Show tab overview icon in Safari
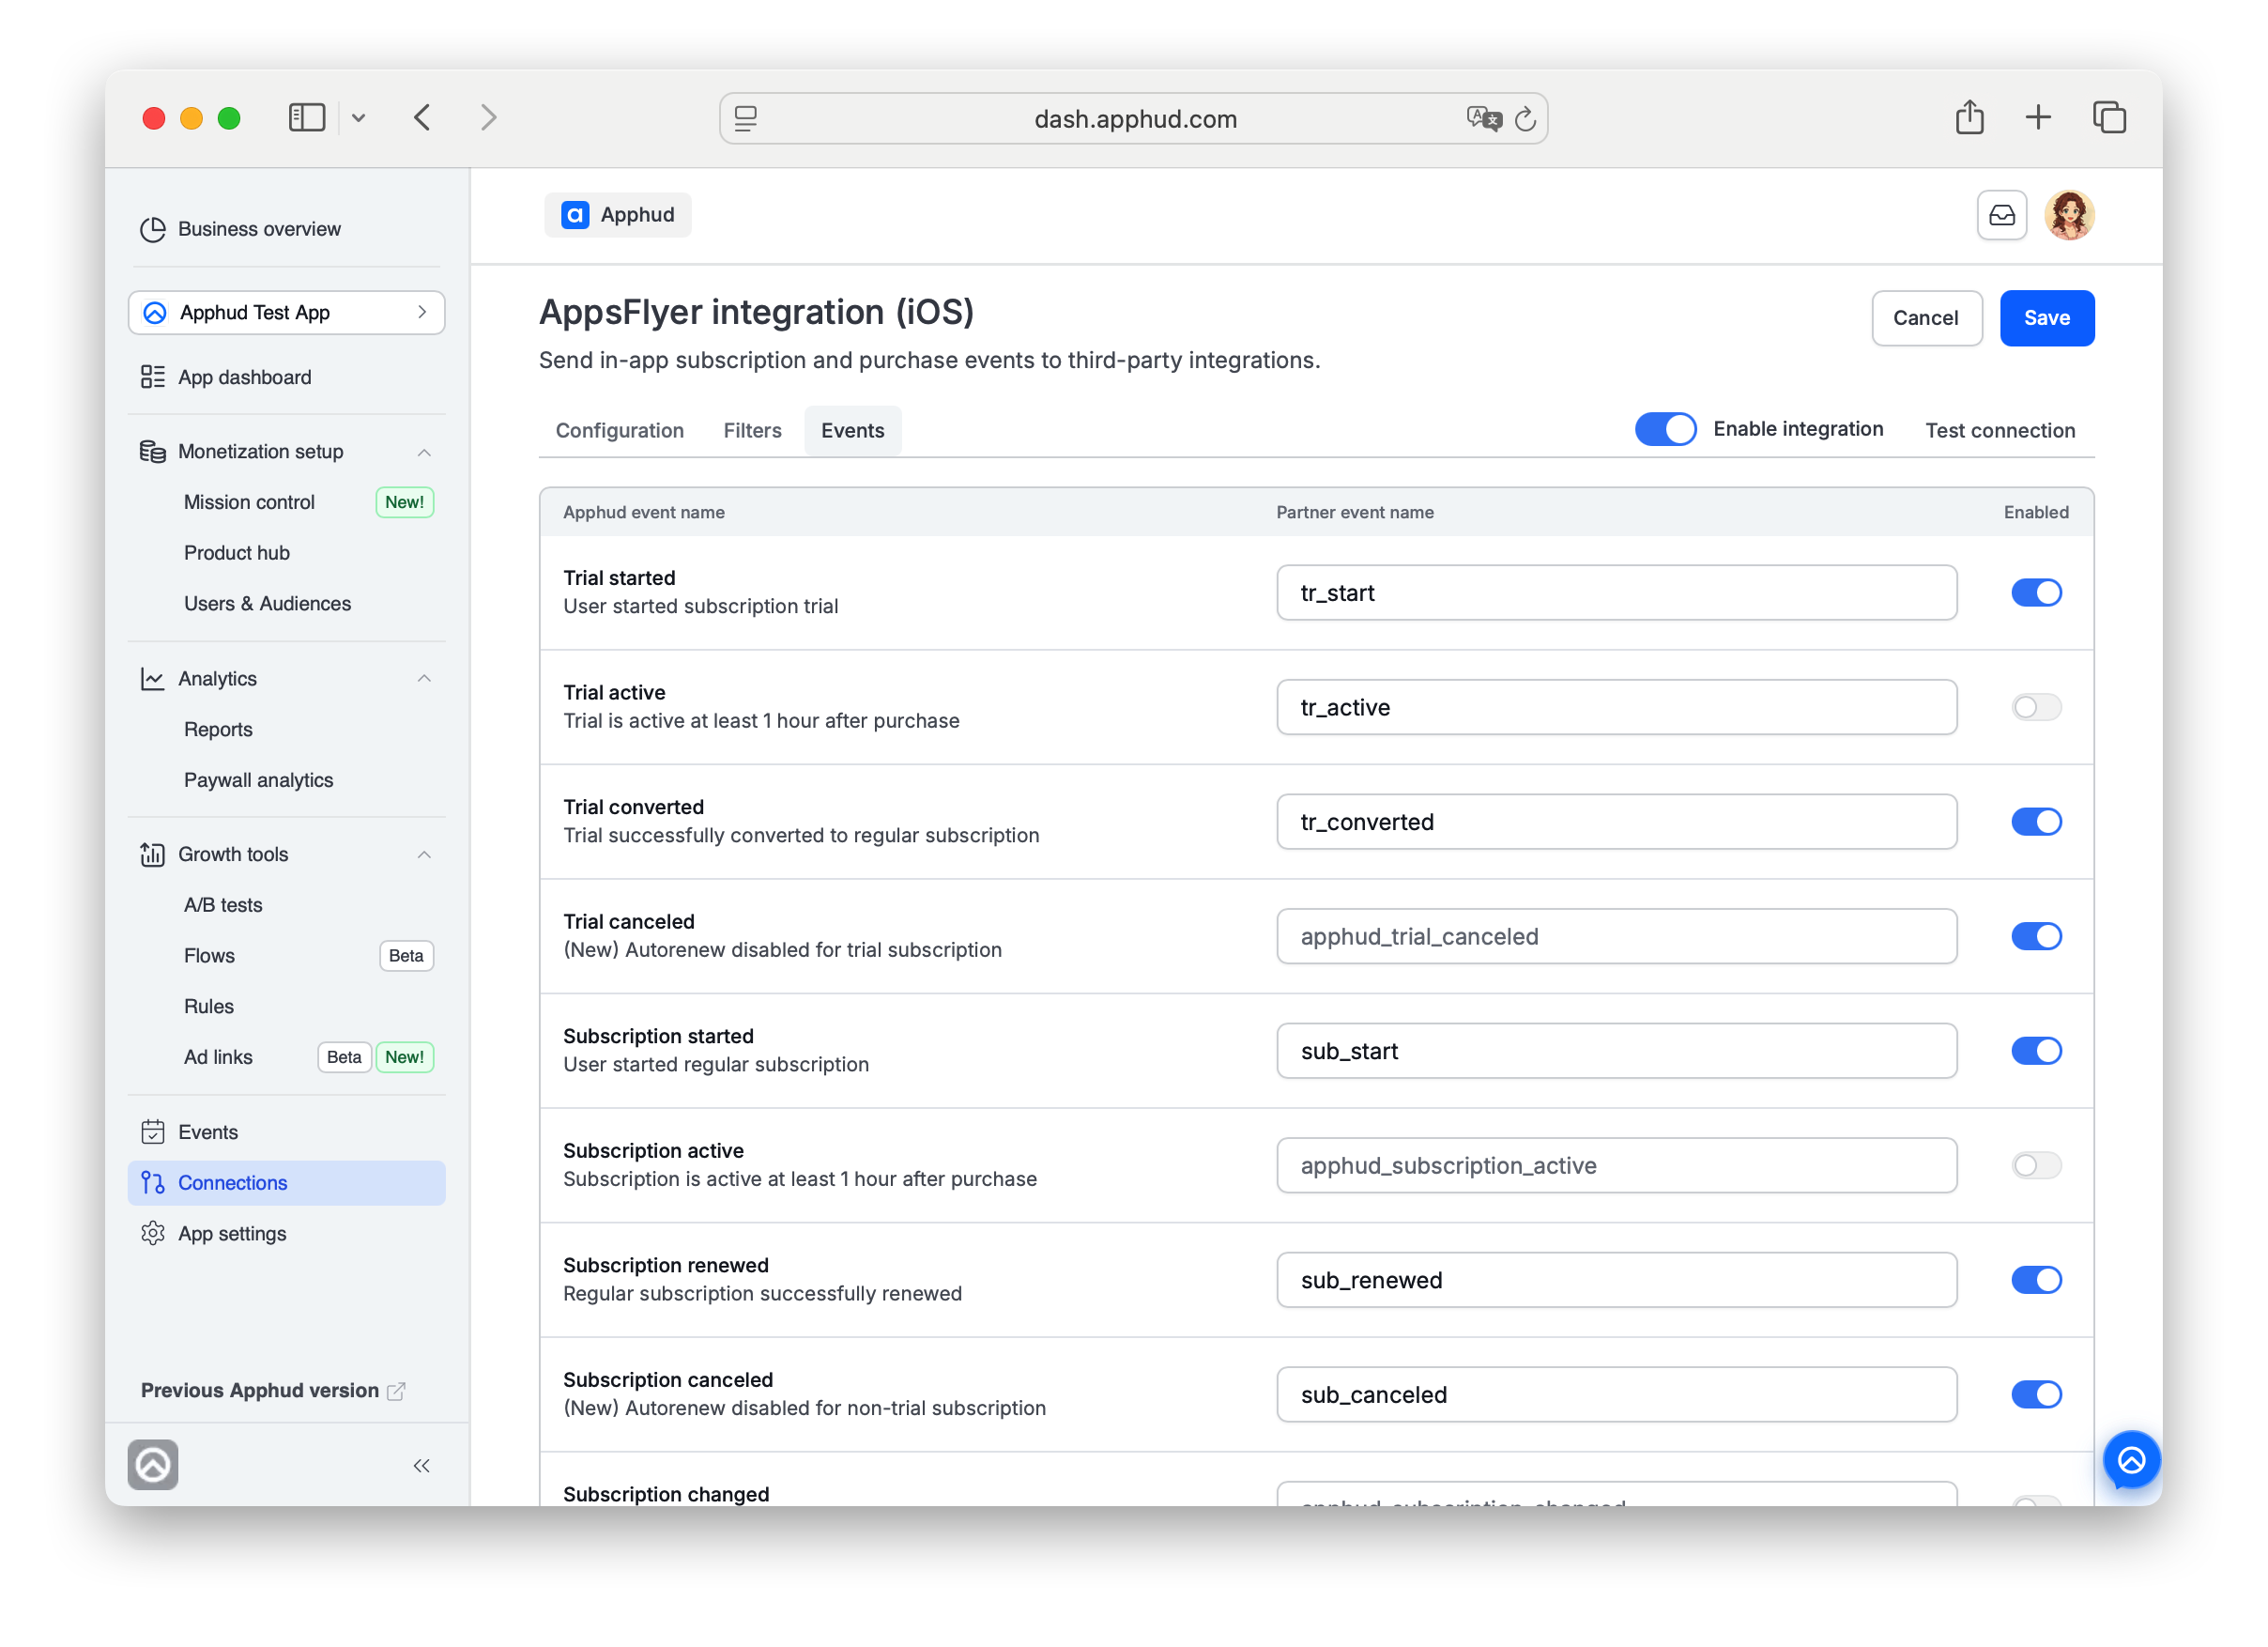This screenshot has width=2268, height=1647. point(2109,118)
